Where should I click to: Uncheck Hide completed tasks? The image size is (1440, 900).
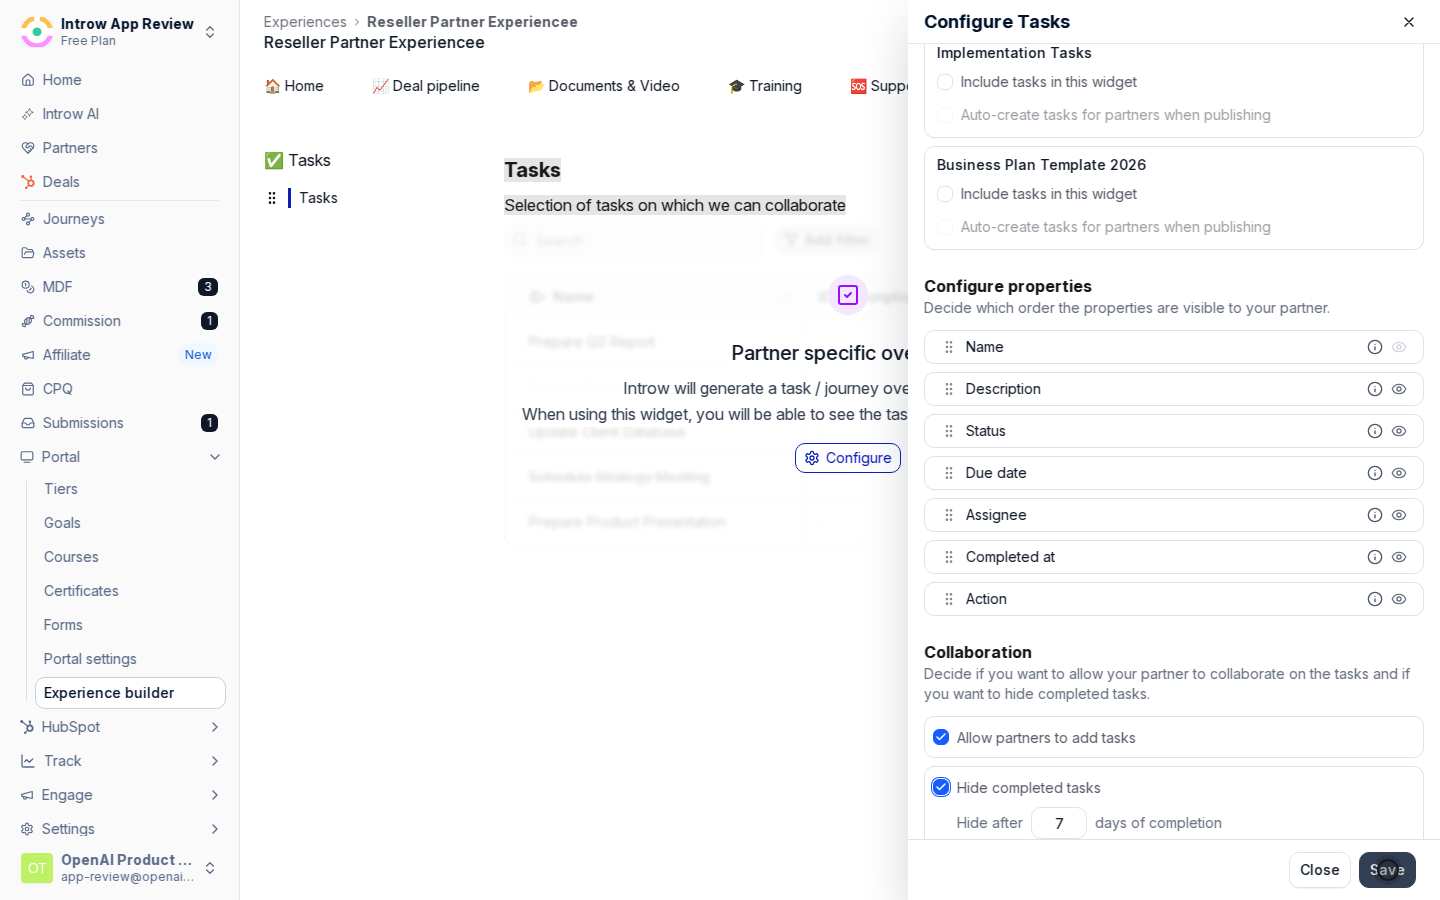coord(941,787)
